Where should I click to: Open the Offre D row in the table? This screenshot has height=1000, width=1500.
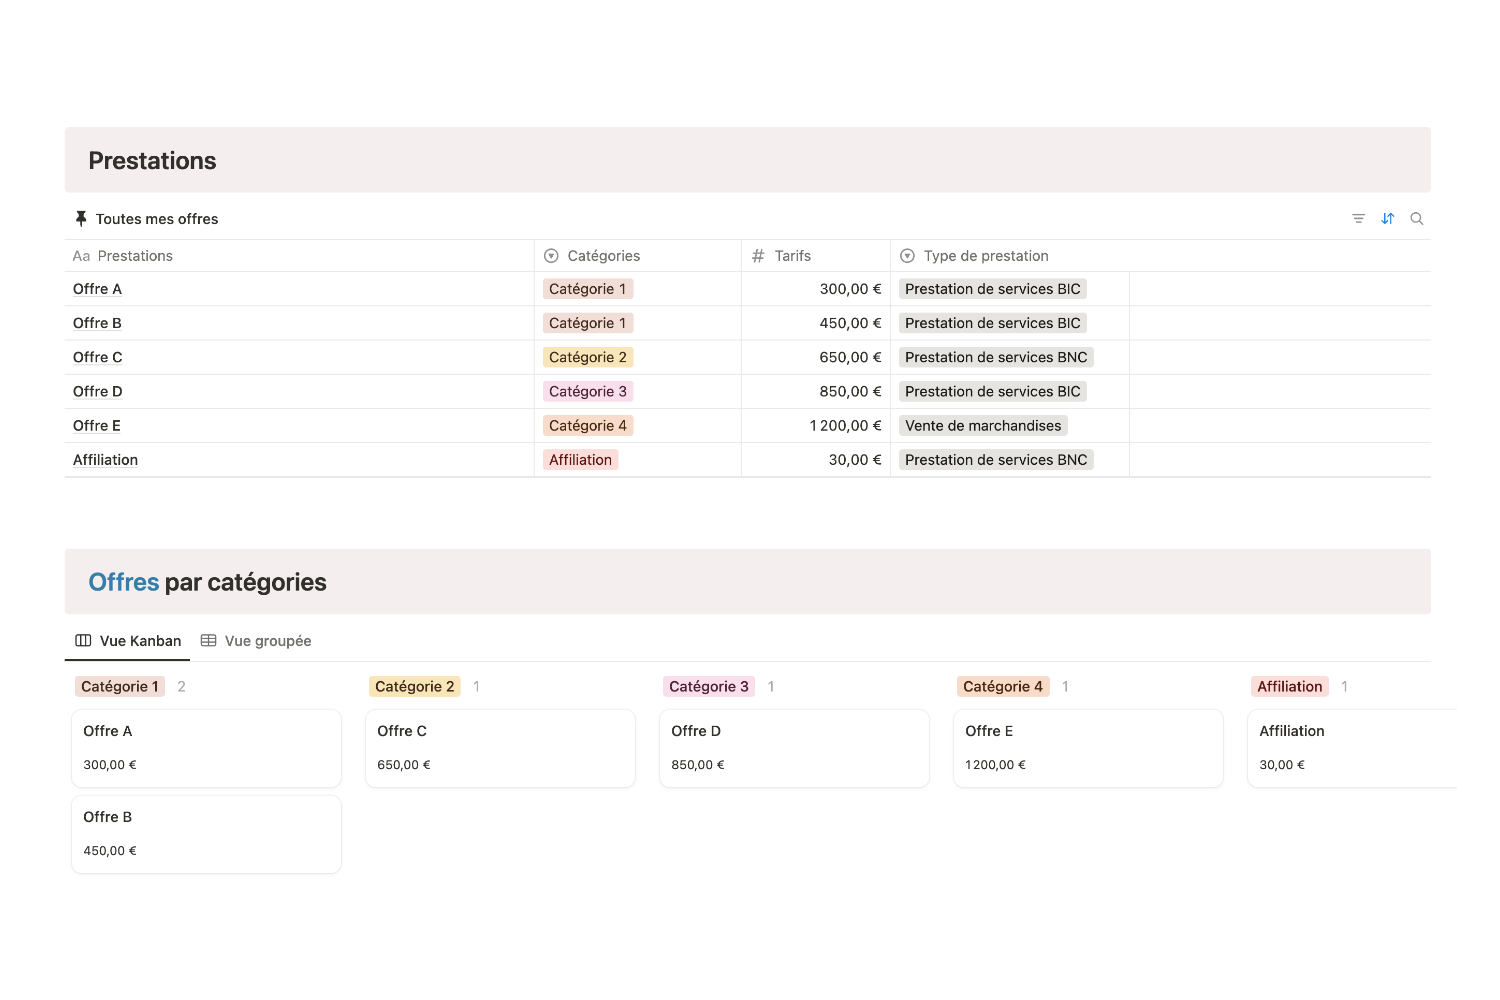98,391
